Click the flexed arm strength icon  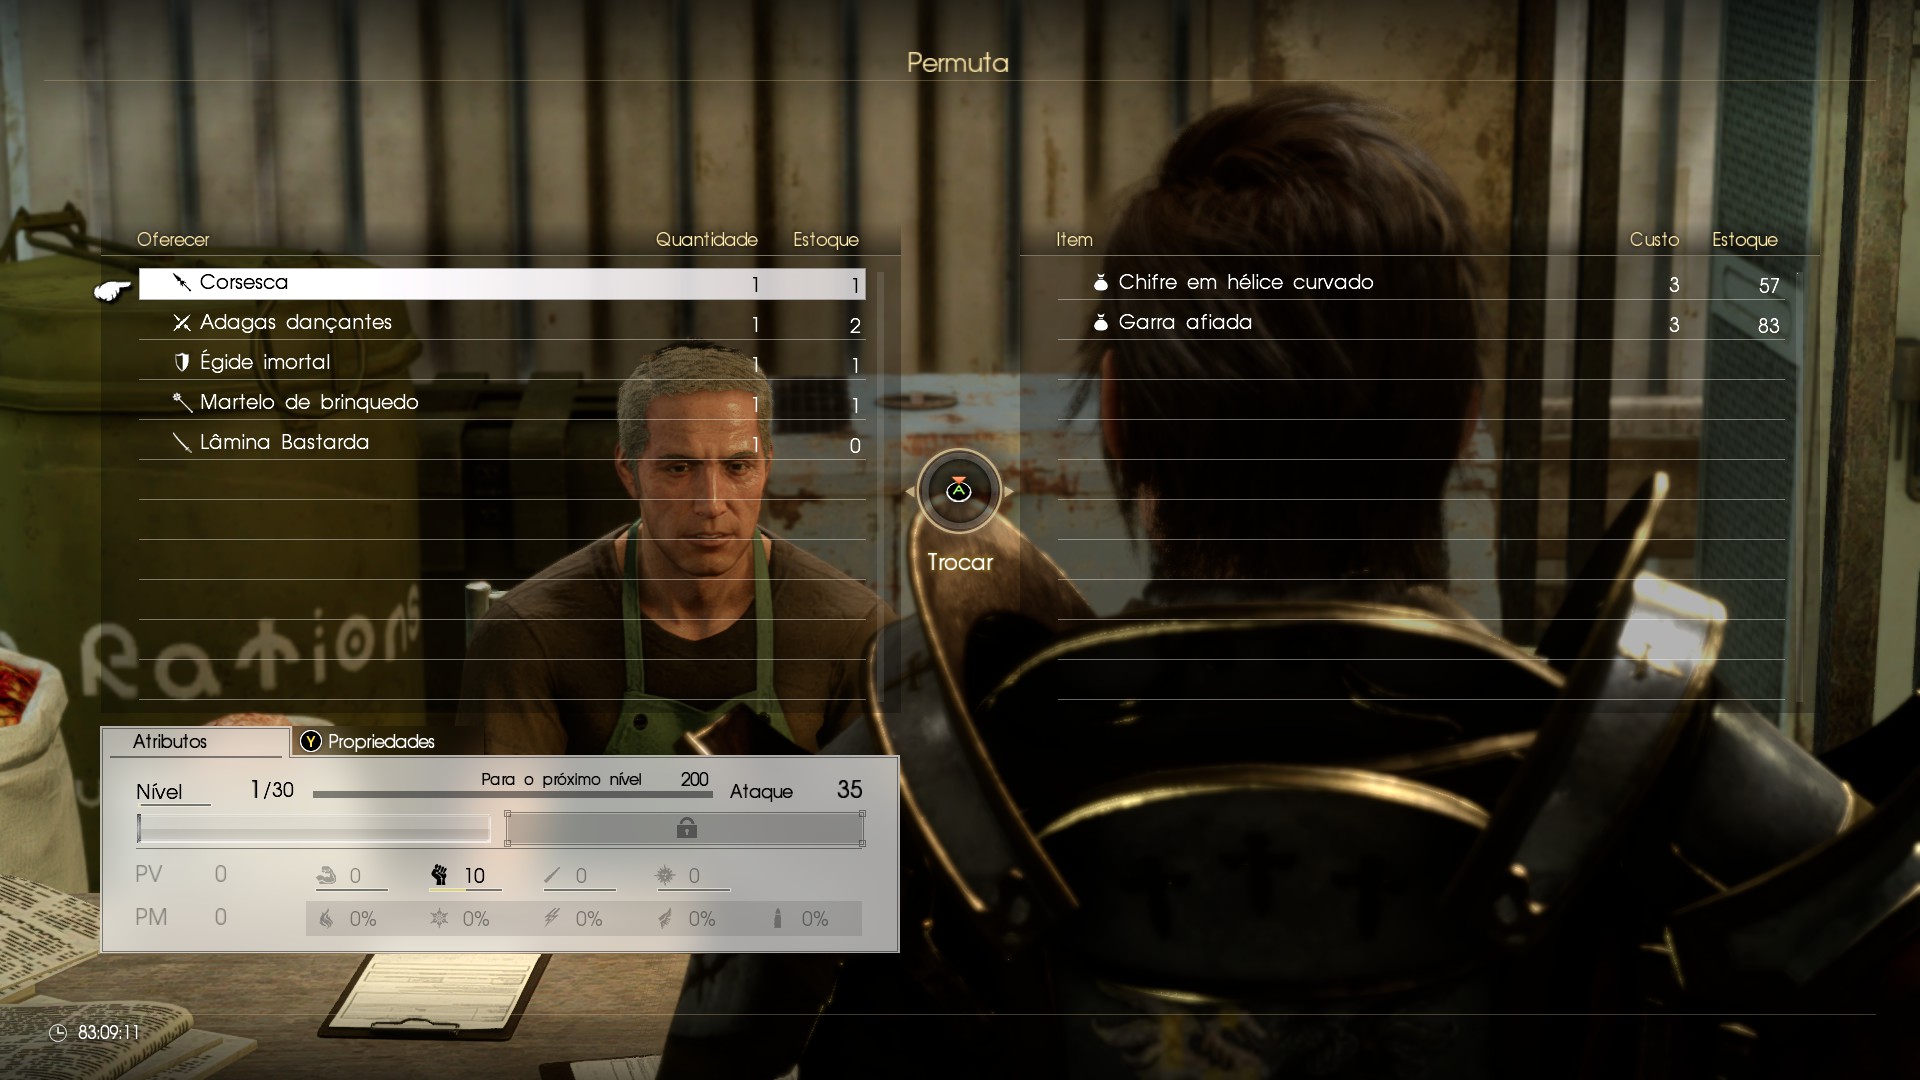[326, 876]
